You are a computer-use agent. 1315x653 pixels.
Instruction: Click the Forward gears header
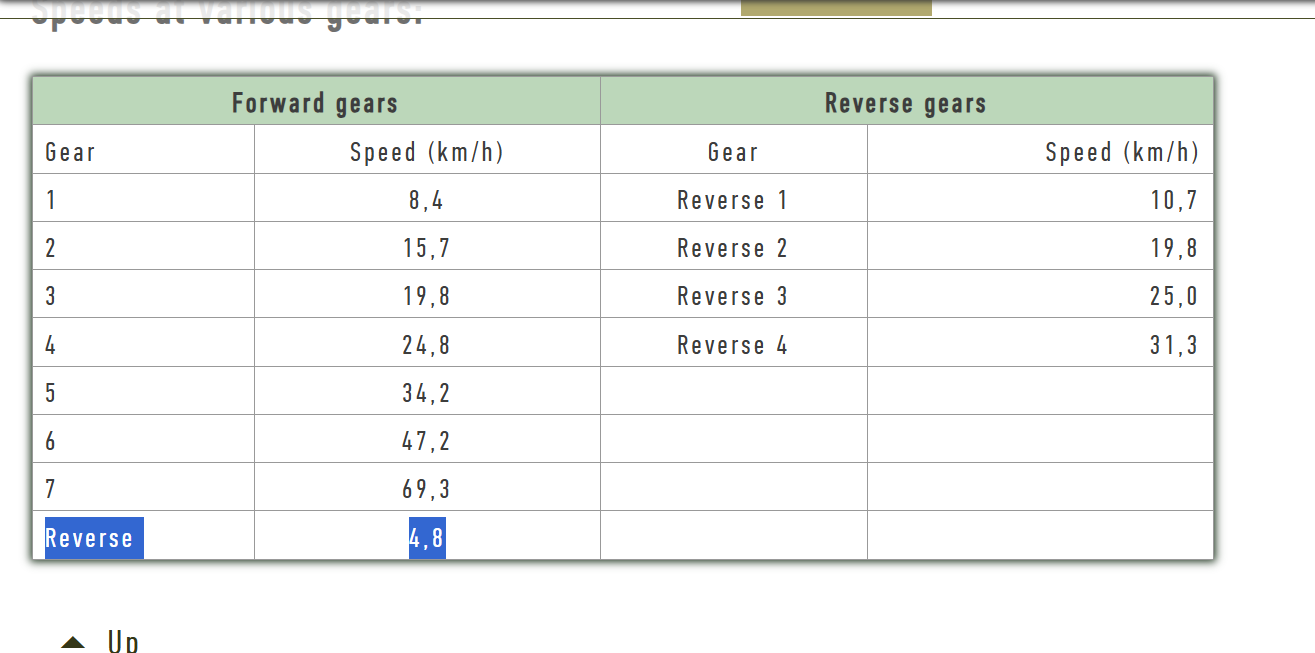pyautogui.click(x=315, y=102)
